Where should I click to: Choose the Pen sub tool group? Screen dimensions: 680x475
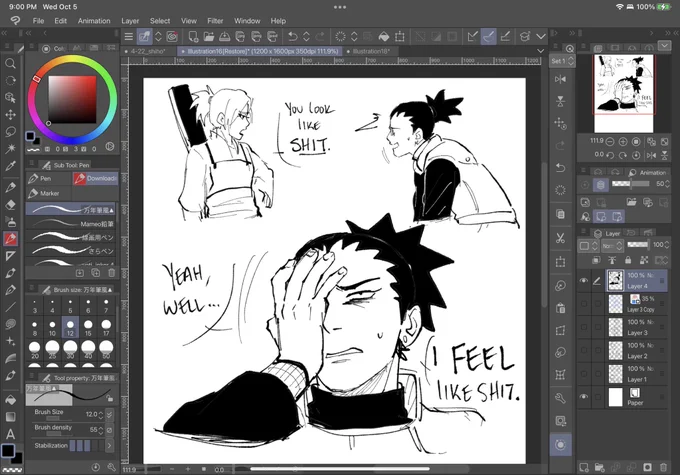click(x=48, y=178)
